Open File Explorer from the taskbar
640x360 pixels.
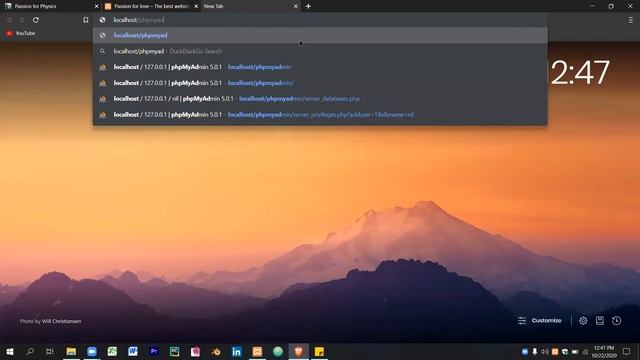[x=71, y=351]
